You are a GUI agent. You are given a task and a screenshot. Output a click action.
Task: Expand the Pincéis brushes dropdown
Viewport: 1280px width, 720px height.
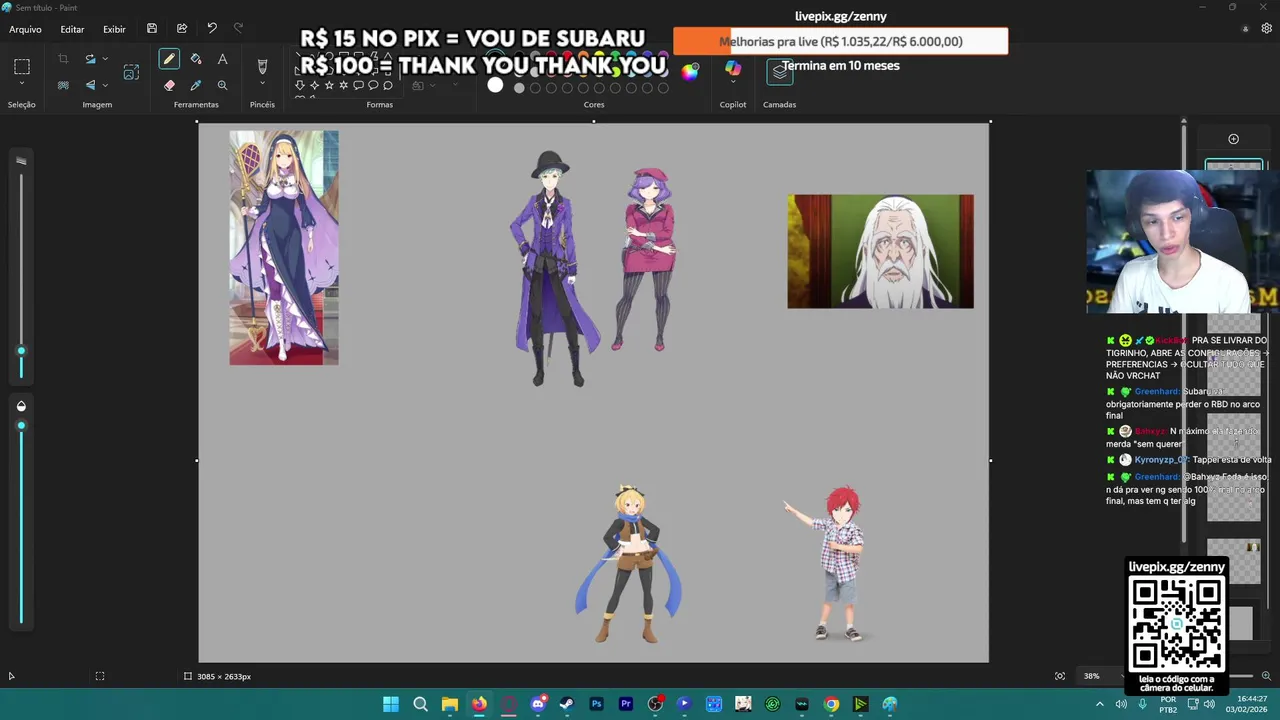tap(262, 84)
